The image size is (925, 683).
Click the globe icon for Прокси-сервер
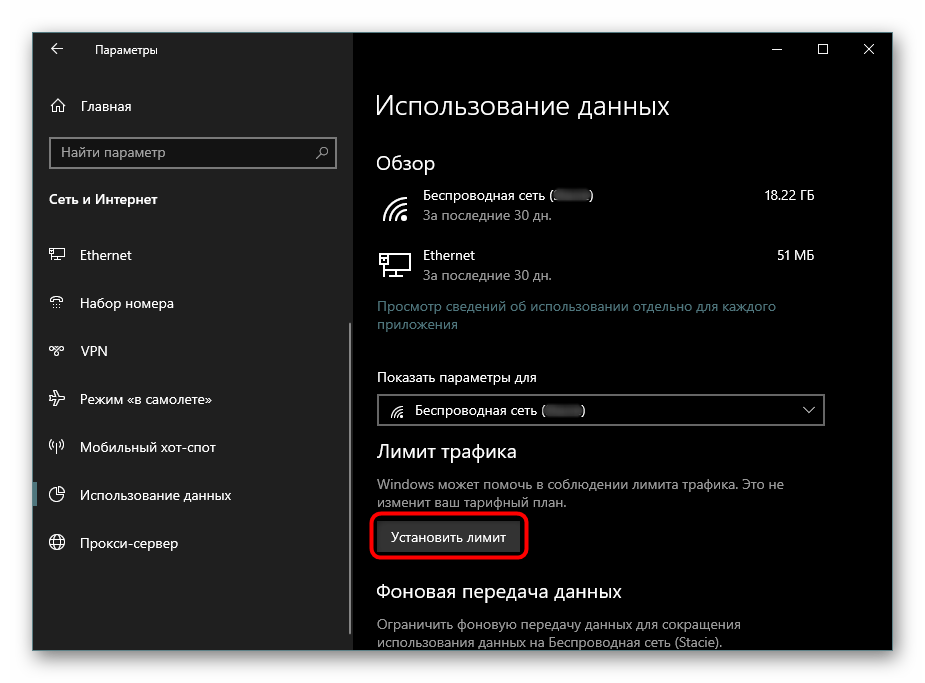pos(58,543)
